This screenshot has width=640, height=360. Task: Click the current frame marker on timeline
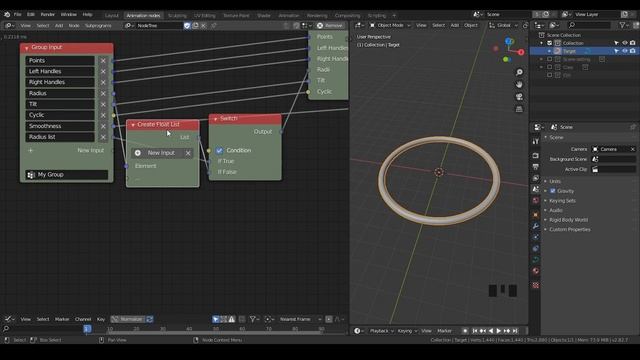pyautogui.click(x=87, y=329)
